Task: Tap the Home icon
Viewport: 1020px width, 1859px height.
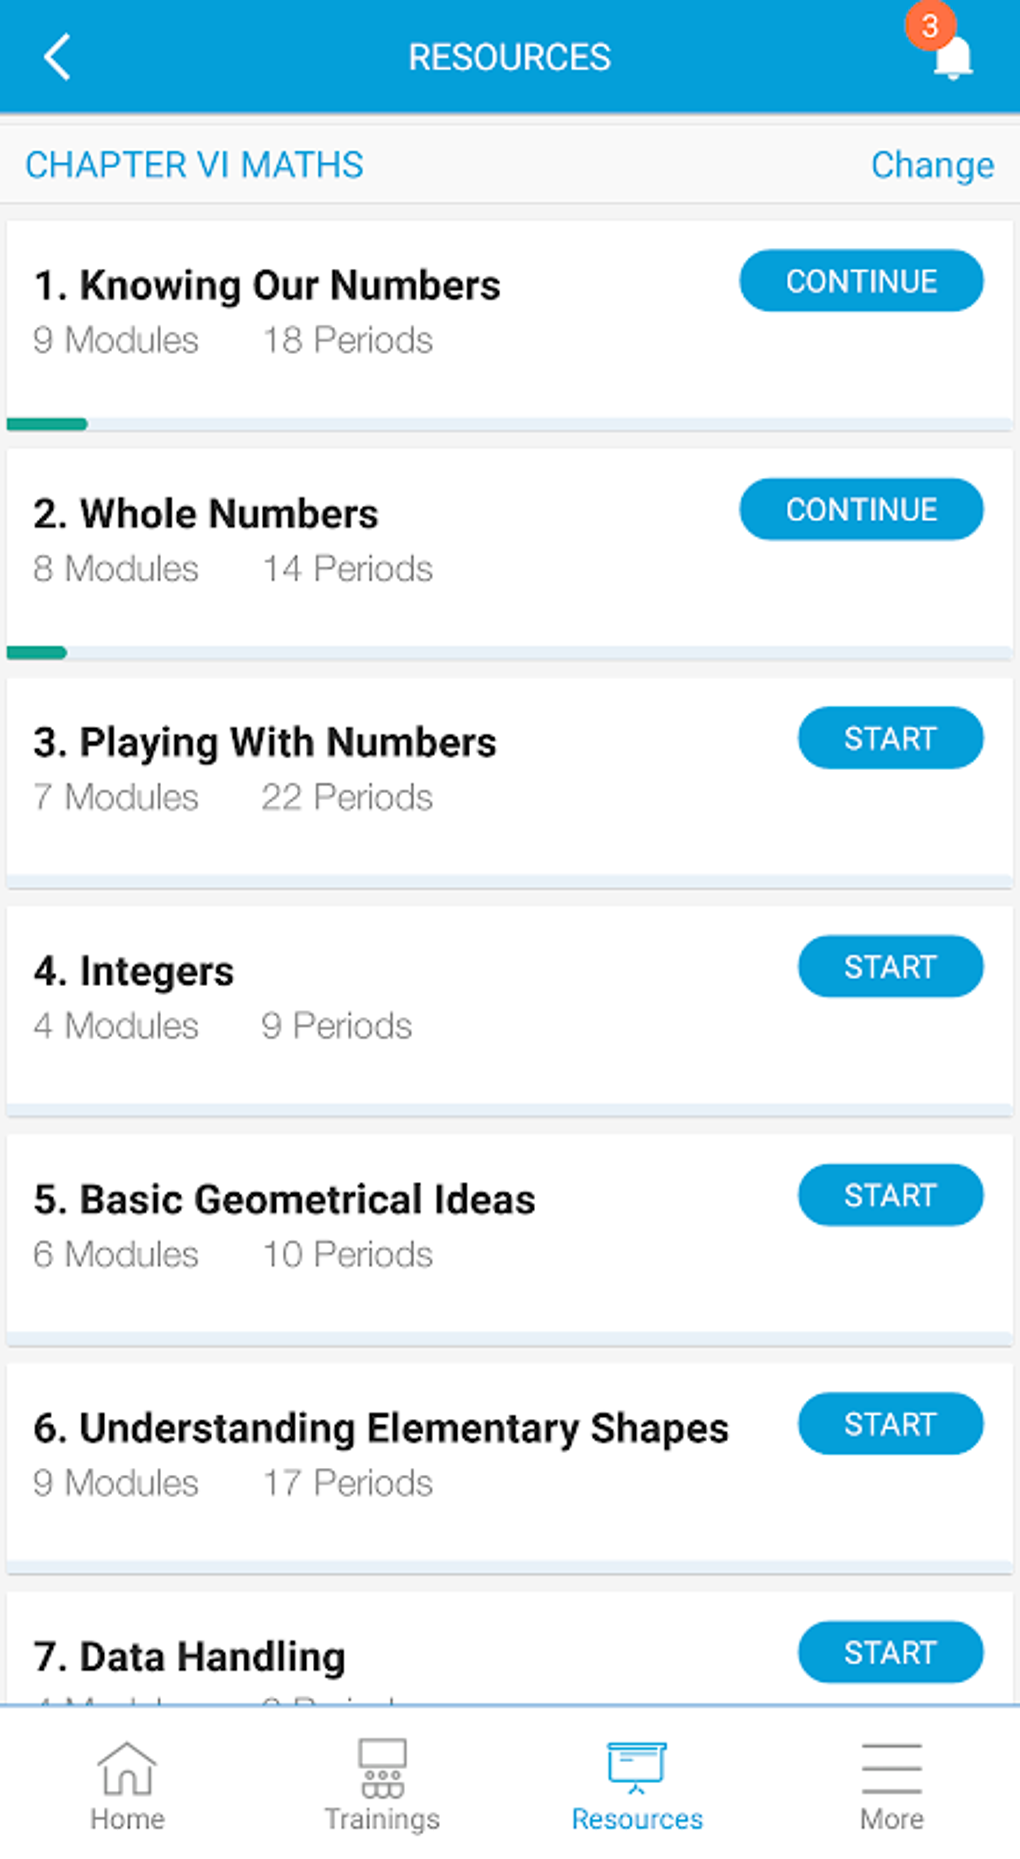Action: pos(127,1768)
